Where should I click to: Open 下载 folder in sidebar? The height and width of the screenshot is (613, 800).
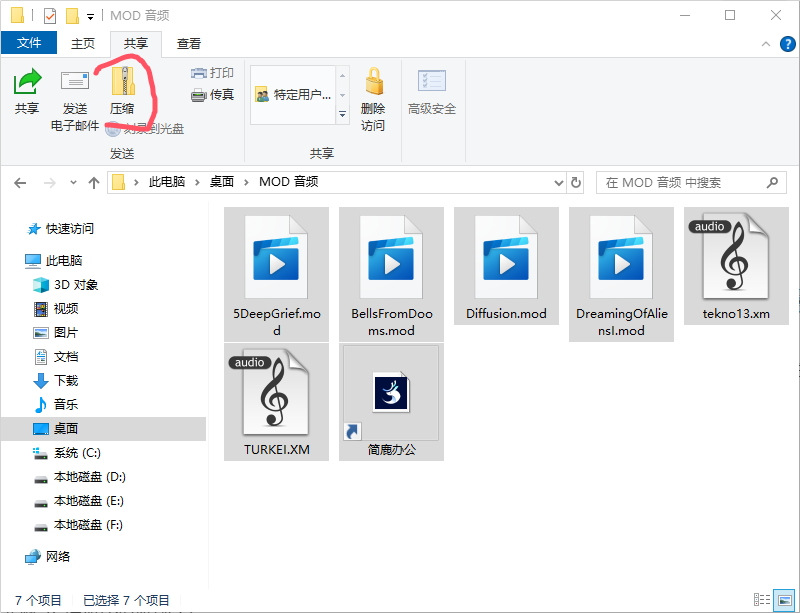click(56, 381)
